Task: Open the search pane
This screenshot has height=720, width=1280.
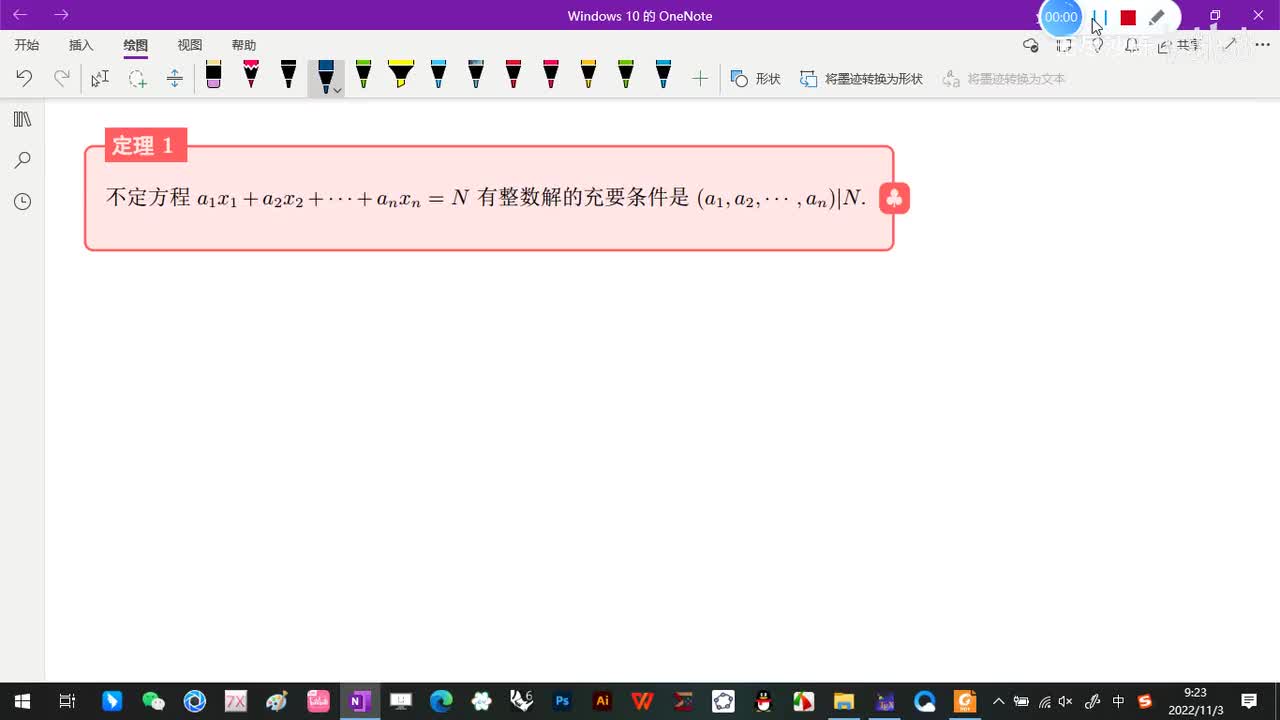Action: click(x=22, y=160)
